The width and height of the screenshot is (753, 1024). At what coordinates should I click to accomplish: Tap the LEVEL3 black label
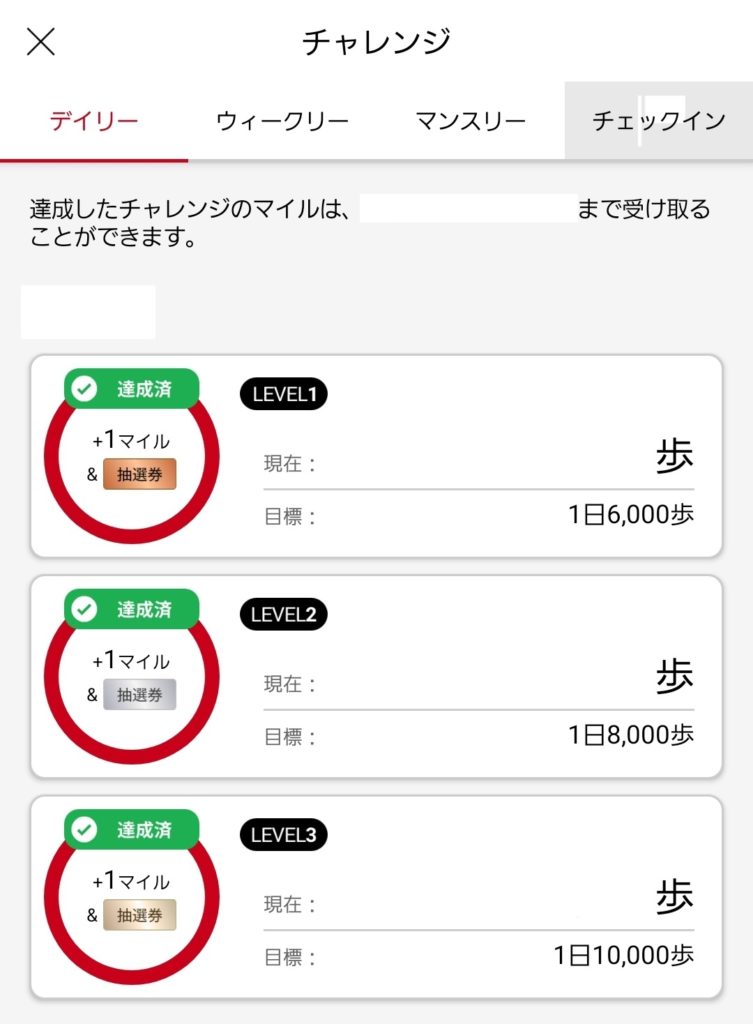283,835
